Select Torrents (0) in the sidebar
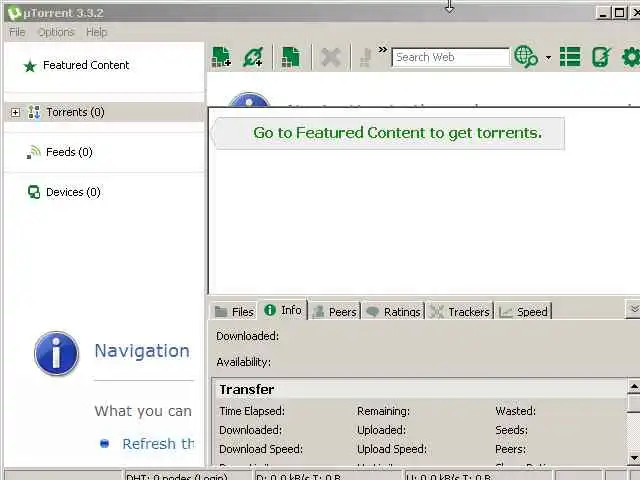The width and height of the screenshot is (640, 480). tap(104, 112)
